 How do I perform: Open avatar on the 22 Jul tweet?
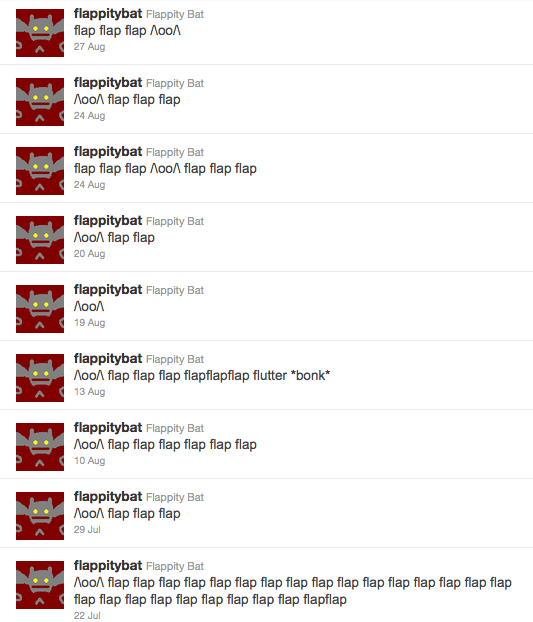(40, 585)
